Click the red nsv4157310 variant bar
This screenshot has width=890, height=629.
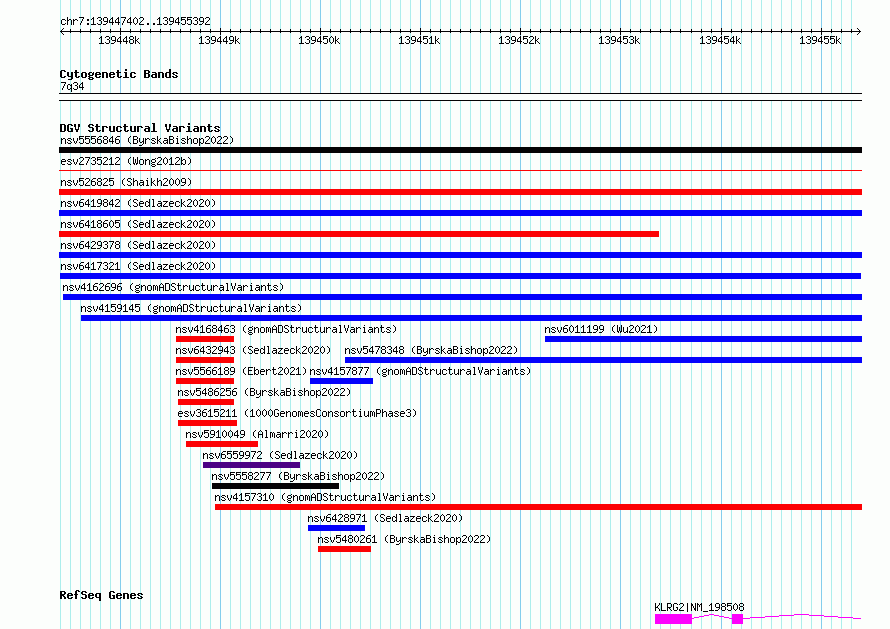point(538,507)
